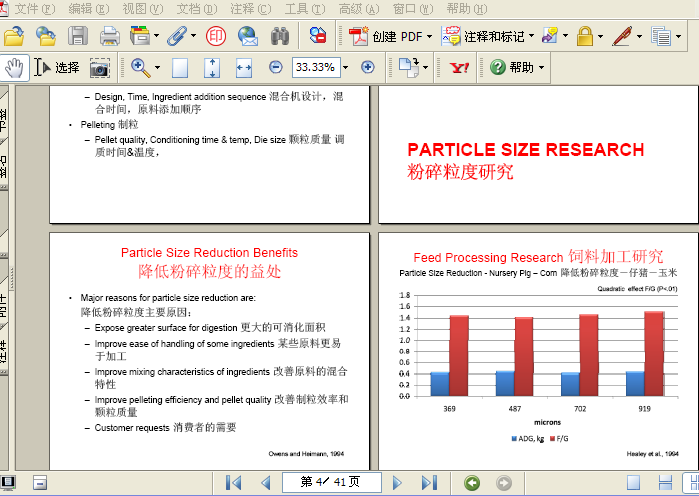Click the 帮助 toolbar button

[x=517, y=68]
